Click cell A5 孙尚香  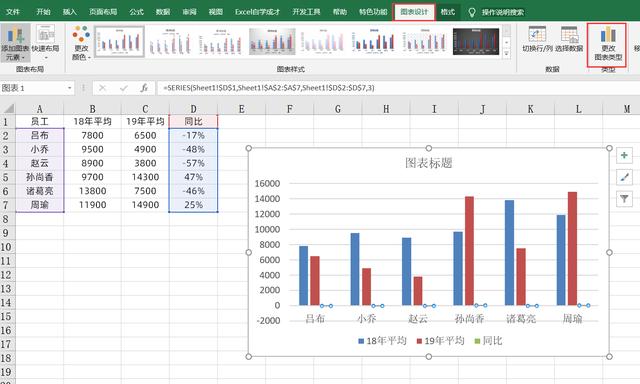pos(40,177)
